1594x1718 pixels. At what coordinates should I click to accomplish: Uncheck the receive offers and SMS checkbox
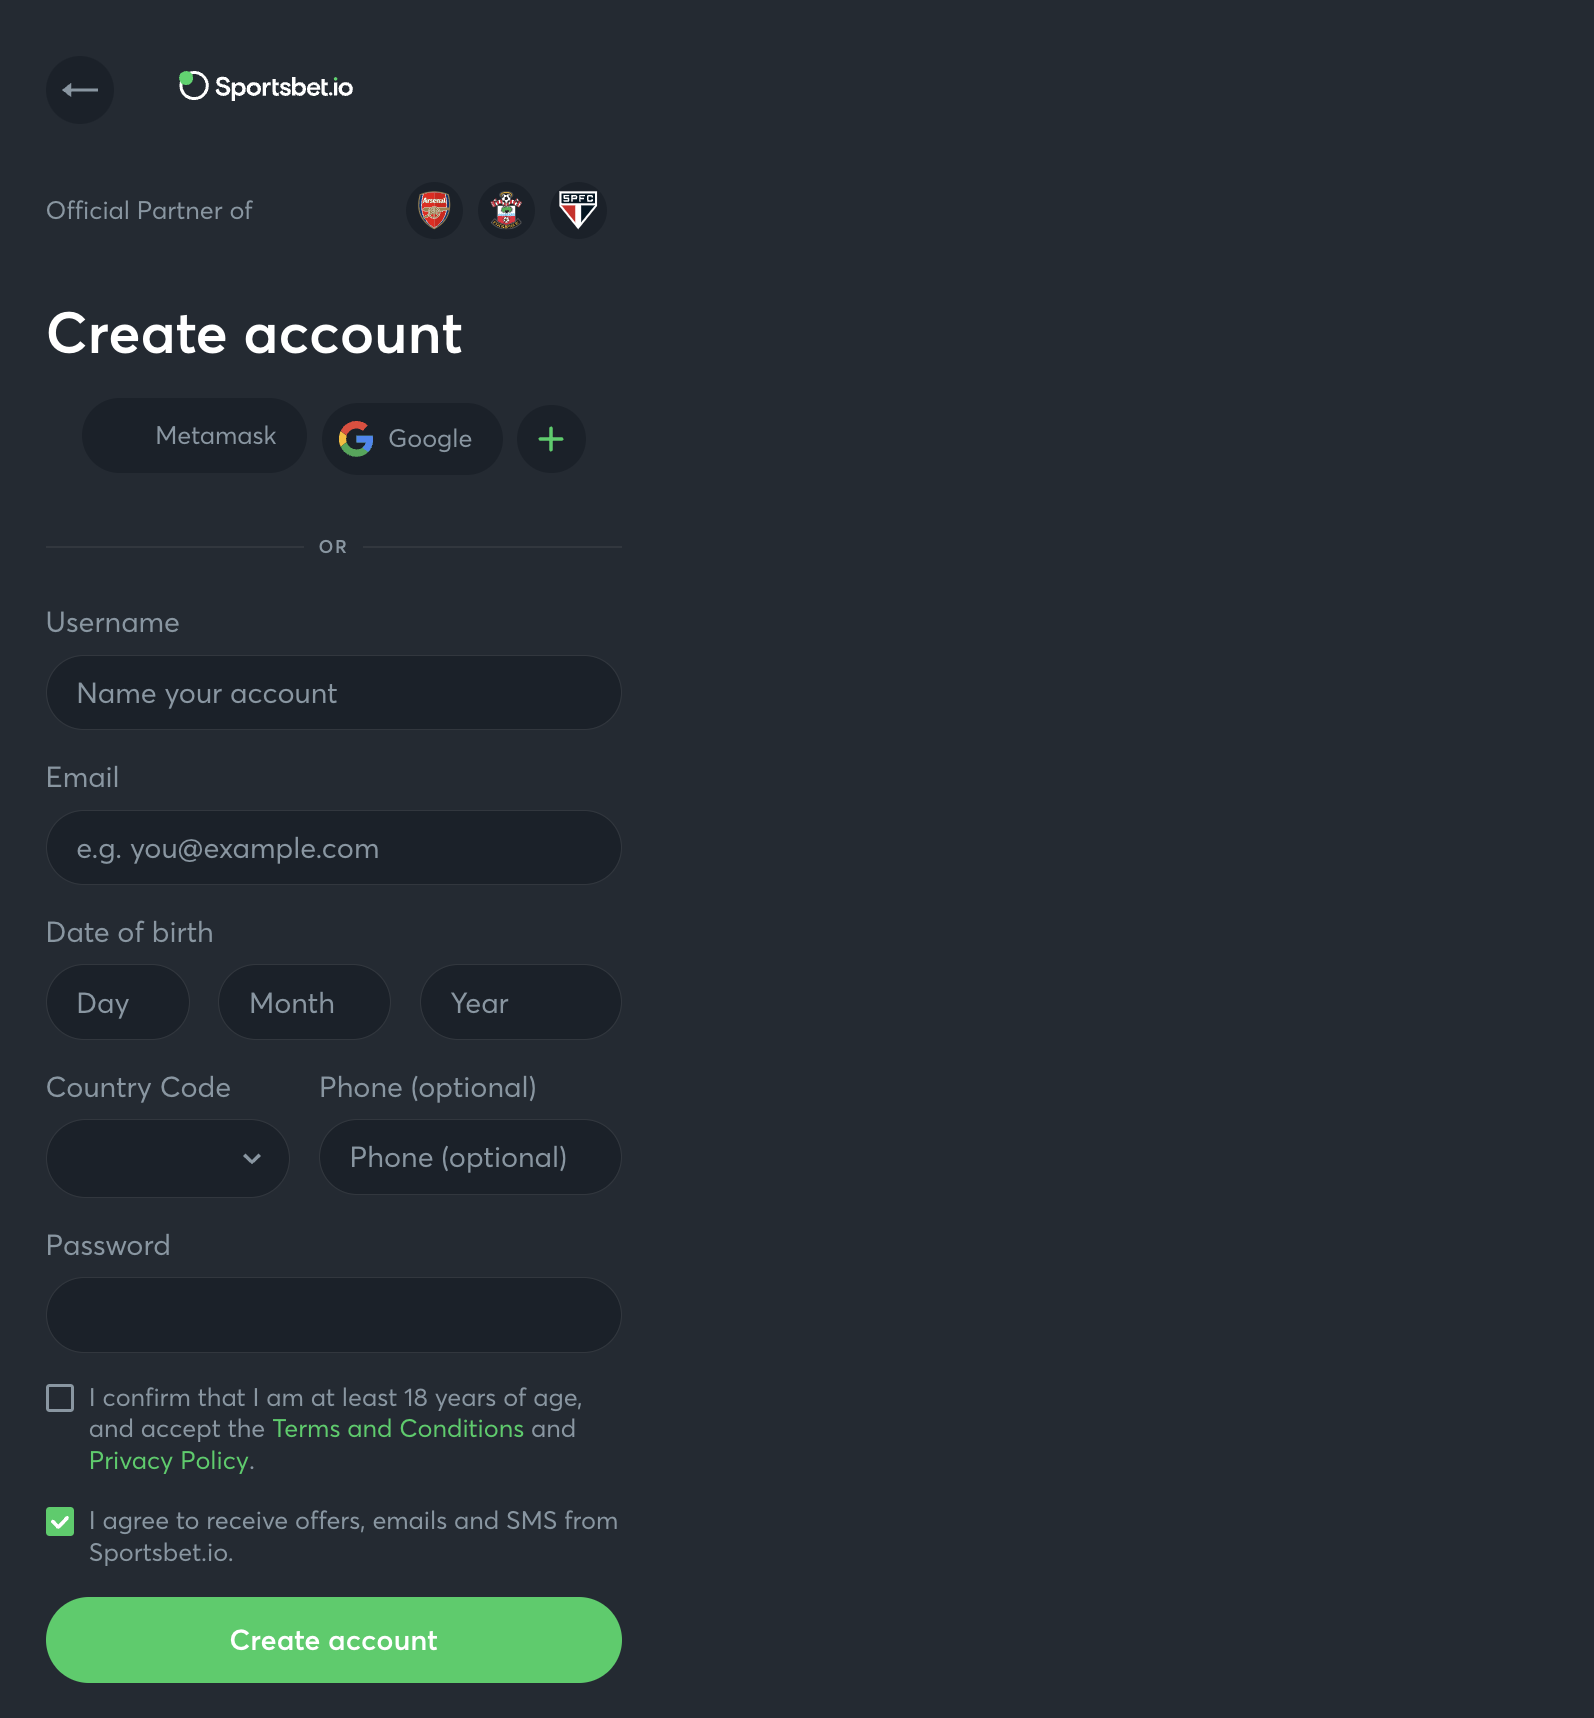coord(60,1522)
